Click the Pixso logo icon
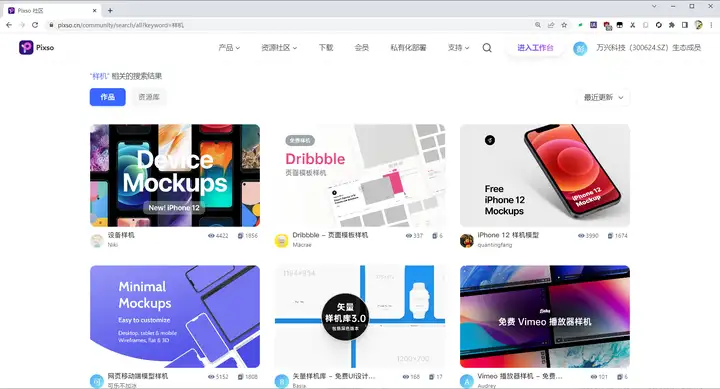 26,47
